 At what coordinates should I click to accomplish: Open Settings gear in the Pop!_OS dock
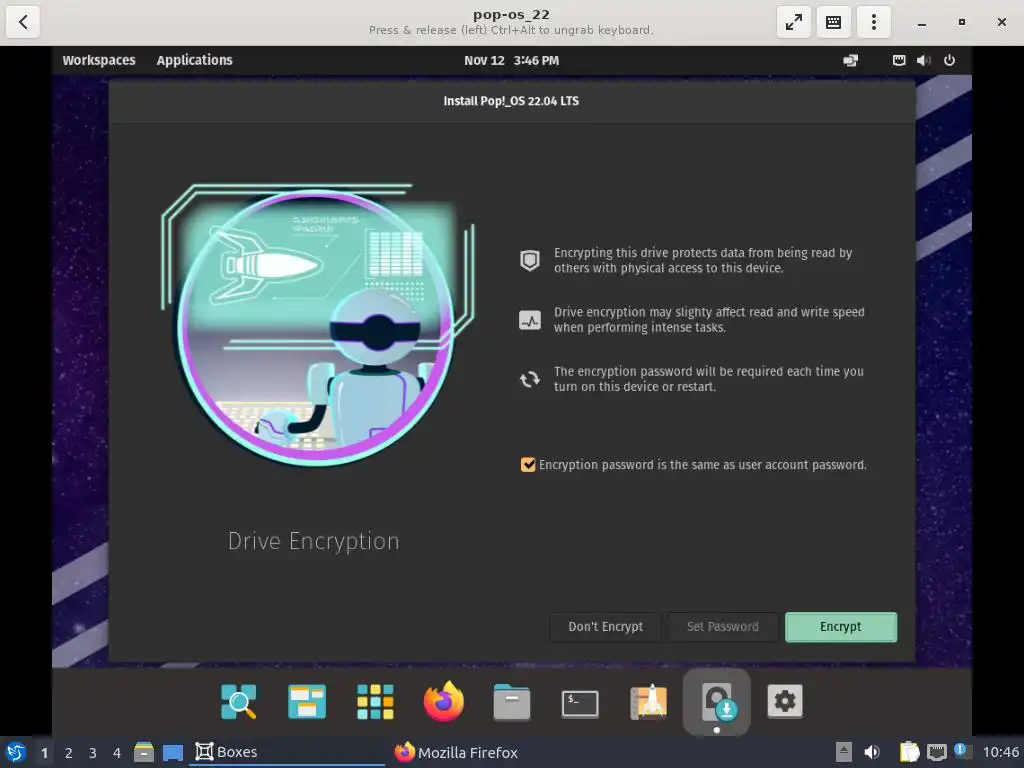click(784, 702)
